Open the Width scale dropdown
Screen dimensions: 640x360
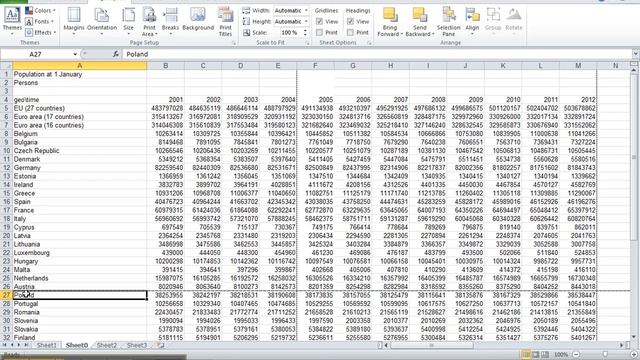306,10
